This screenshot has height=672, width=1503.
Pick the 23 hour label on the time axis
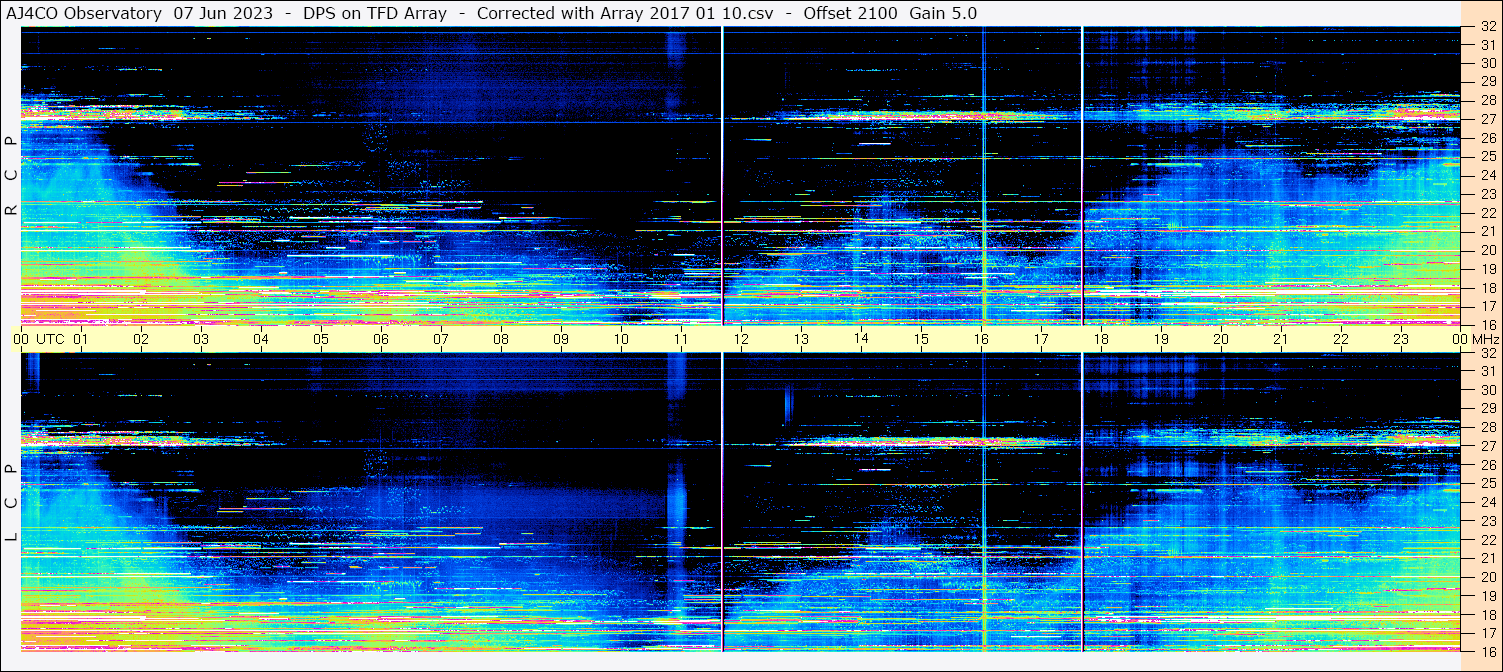coord(1400,339)
